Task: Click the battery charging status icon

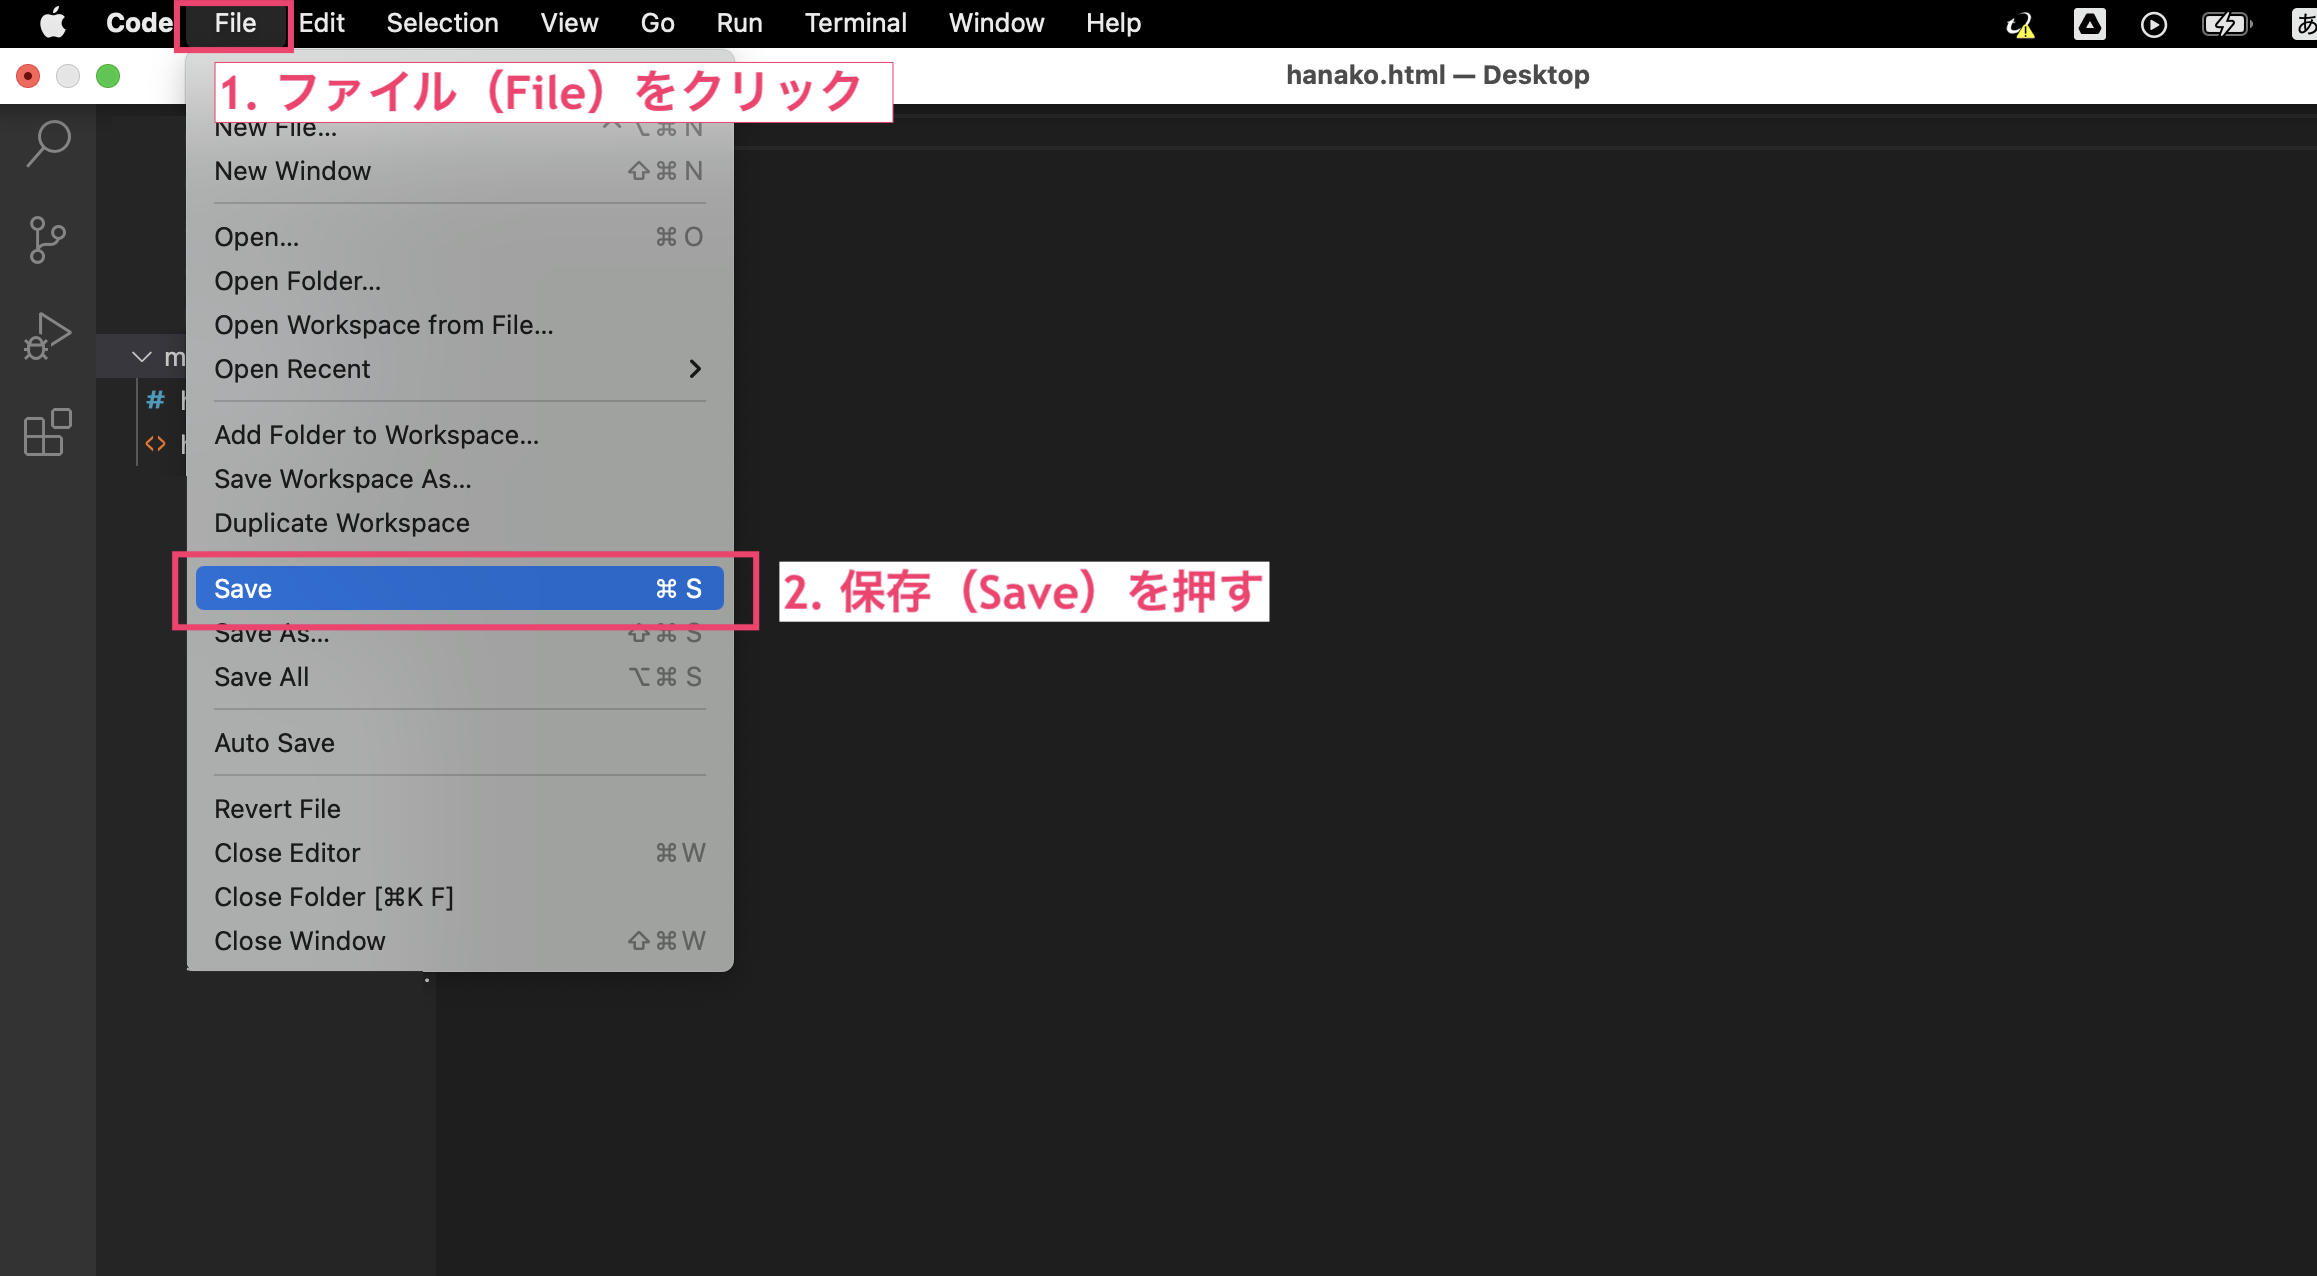Action: pyautogui.click(x=2226, y=24)
